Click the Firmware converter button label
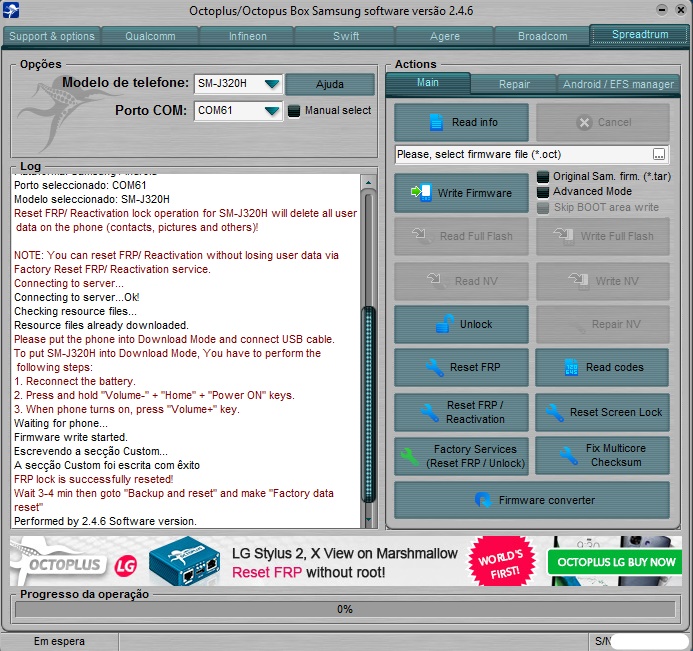 pyautogui.click(x=547, y=500)
